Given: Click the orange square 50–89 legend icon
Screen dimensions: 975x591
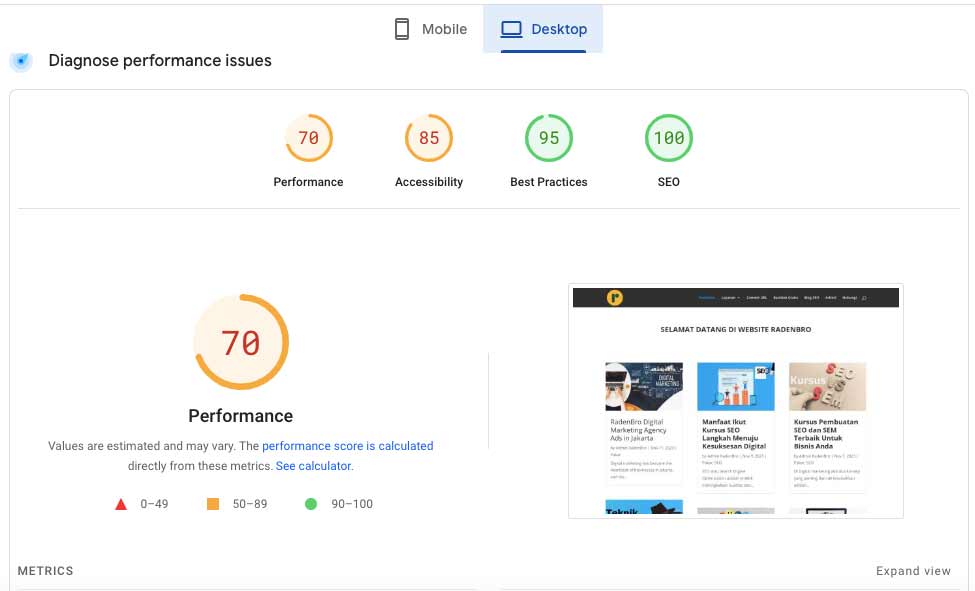Looking at the screenshot, I should (x=213, y=504).
